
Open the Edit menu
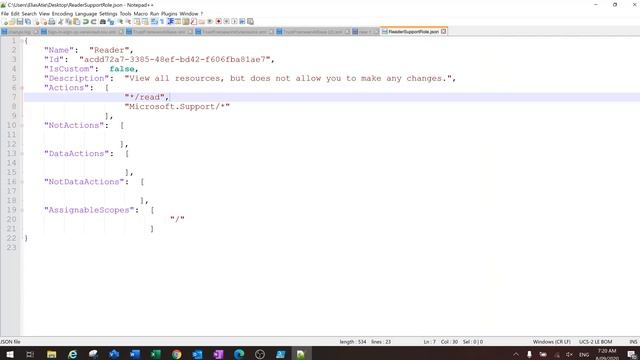(15, 13)
